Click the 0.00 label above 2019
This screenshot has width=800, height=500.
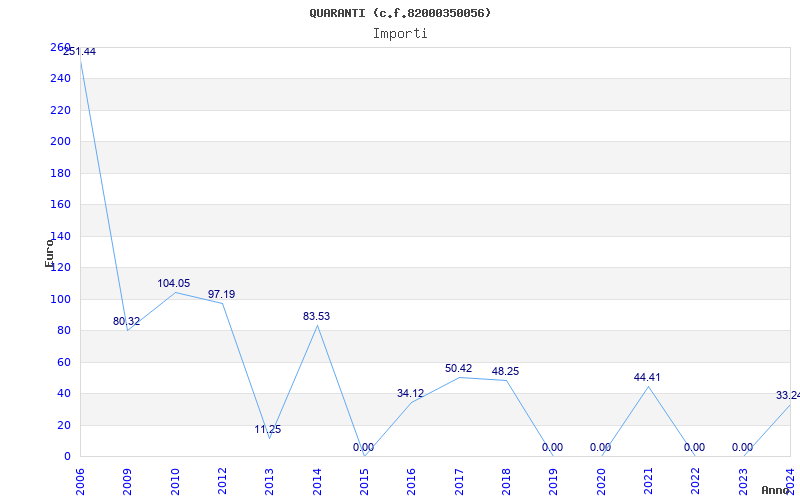(553, 447)
